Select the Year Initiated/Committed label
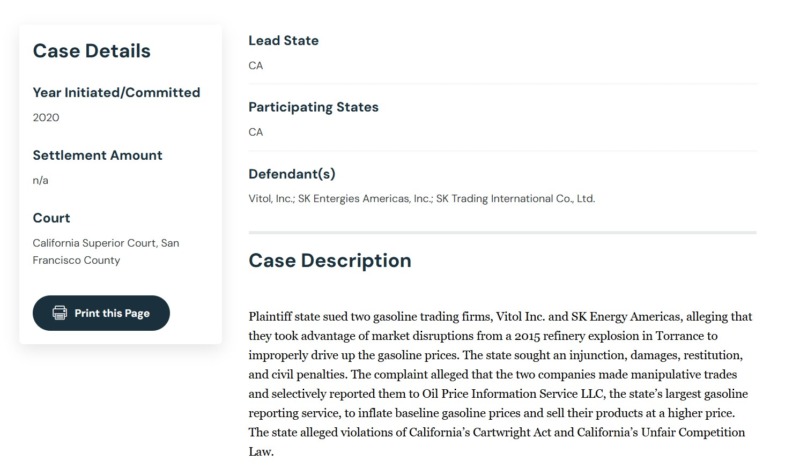The height and width of the screenshot is (475, 800). [x=116, y=92]
